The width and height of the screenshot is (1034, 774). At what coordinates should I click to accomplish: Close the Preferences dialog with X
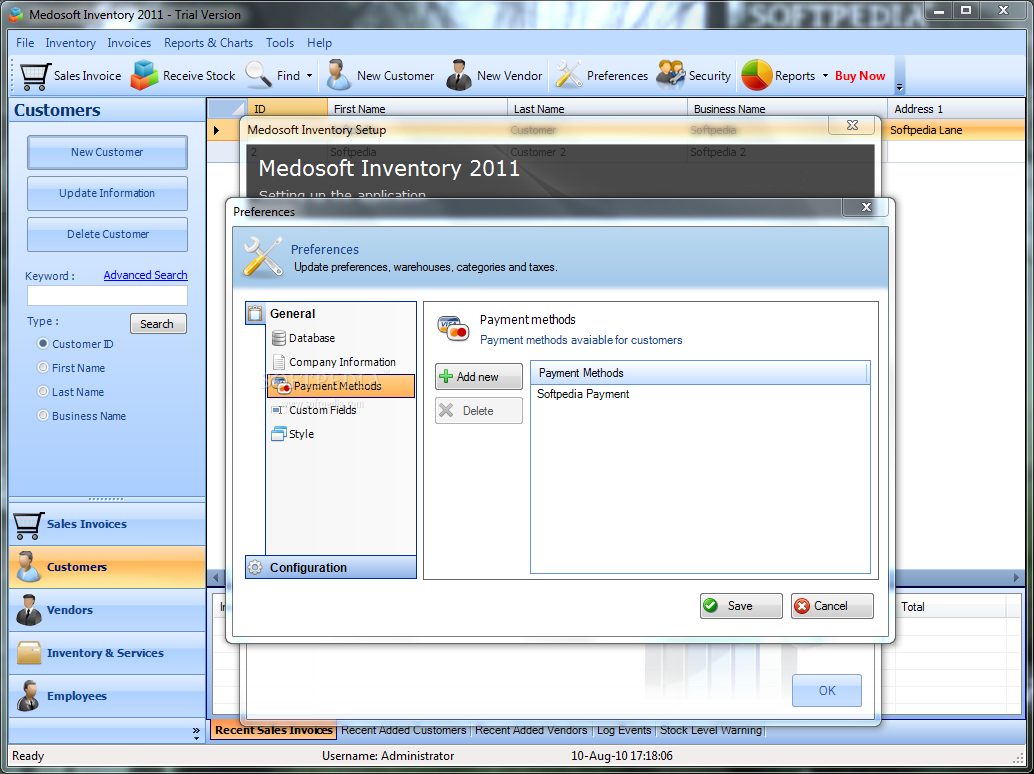click(x=866, y=207)
